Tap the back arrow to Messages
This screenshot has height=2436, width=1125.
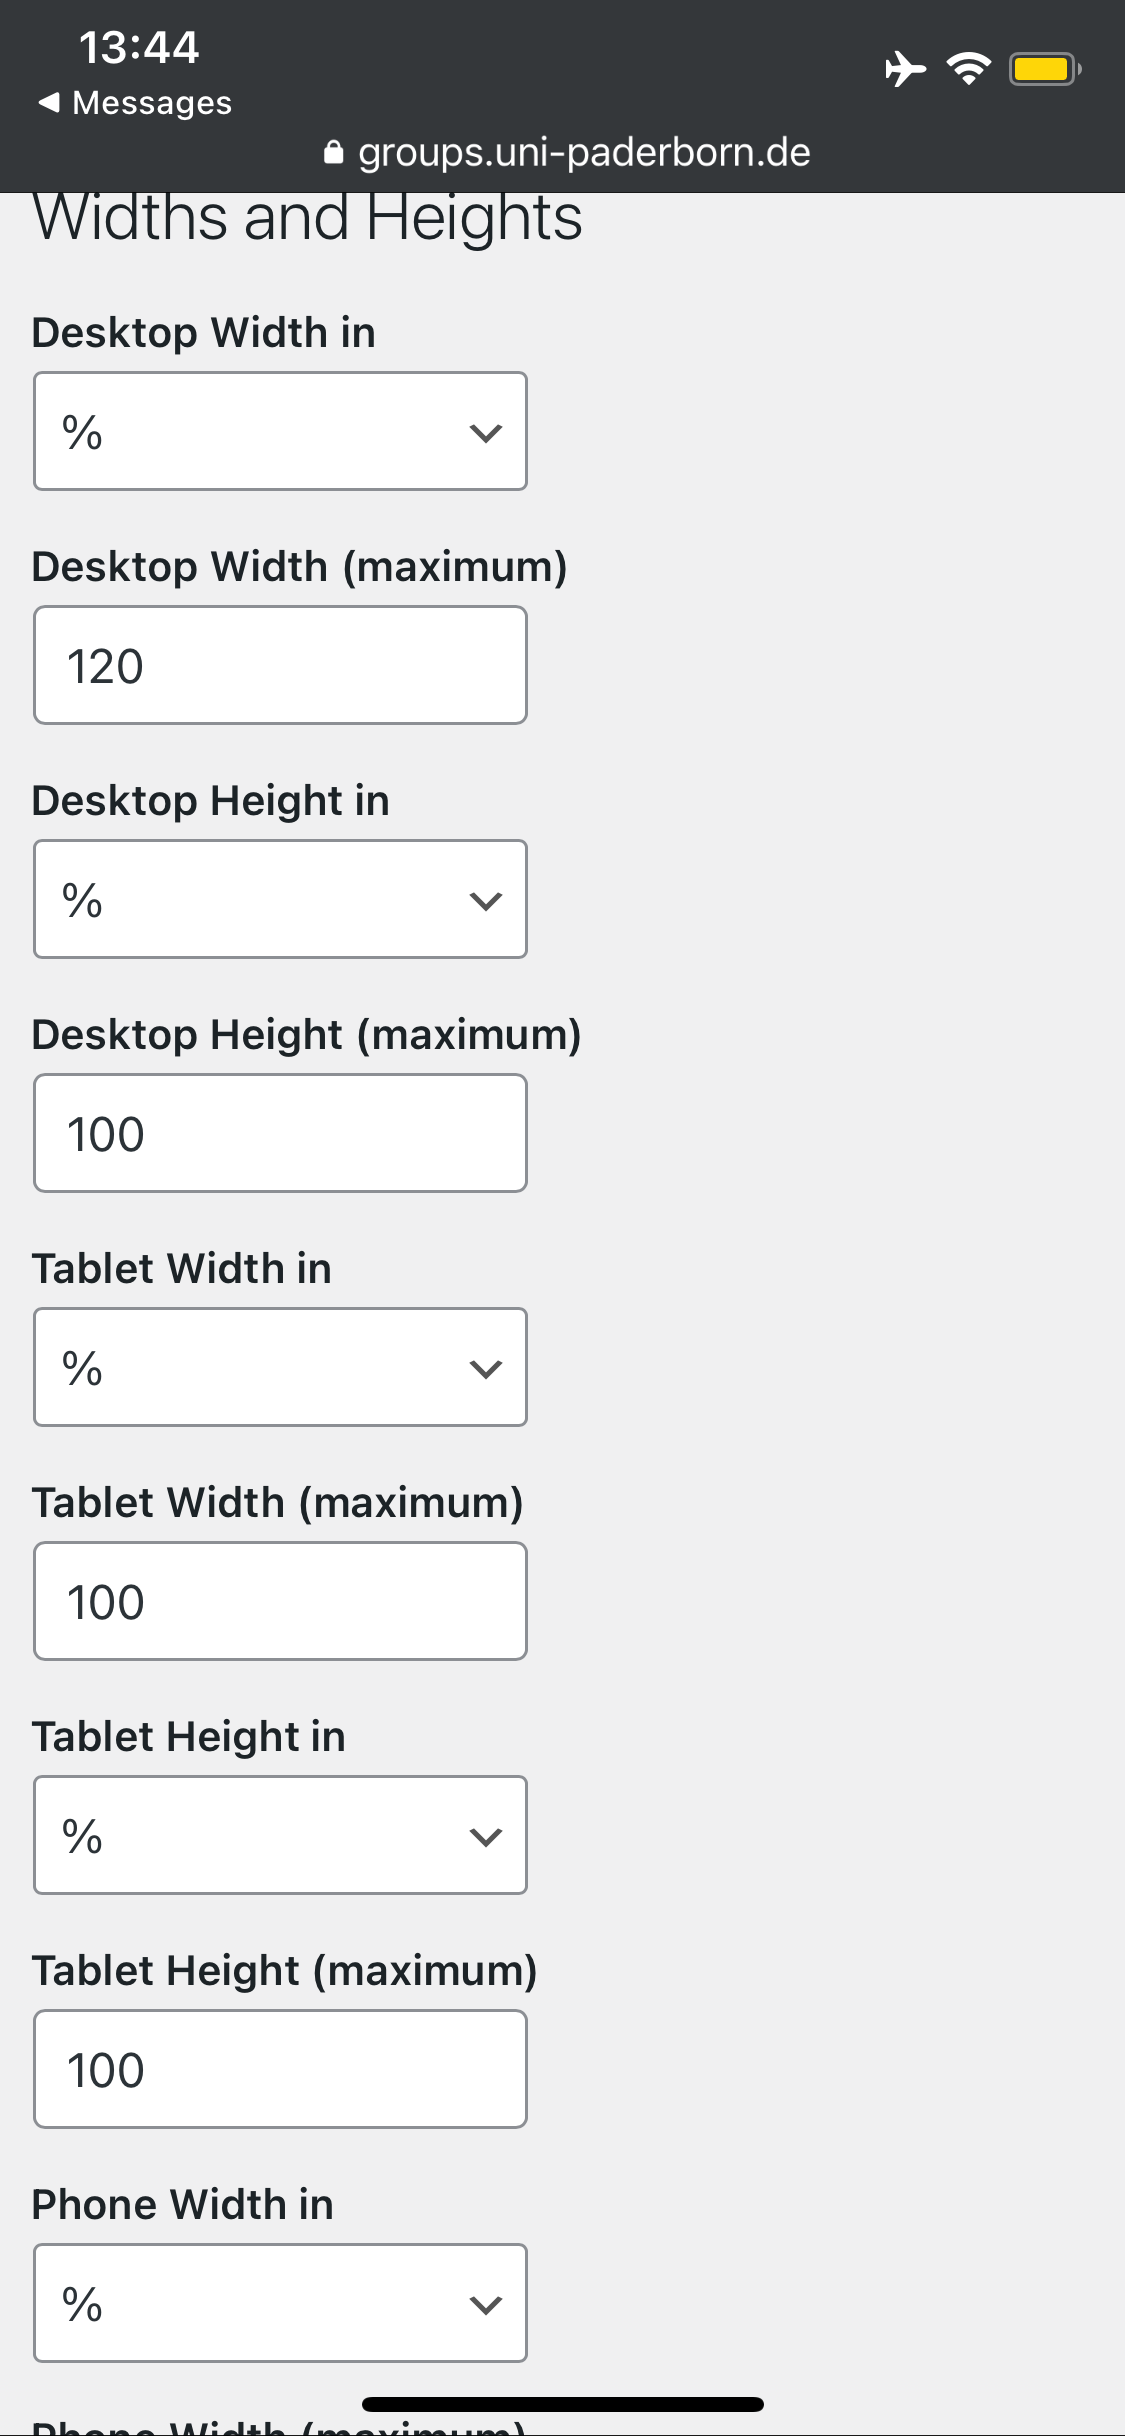tap(48, 102)
